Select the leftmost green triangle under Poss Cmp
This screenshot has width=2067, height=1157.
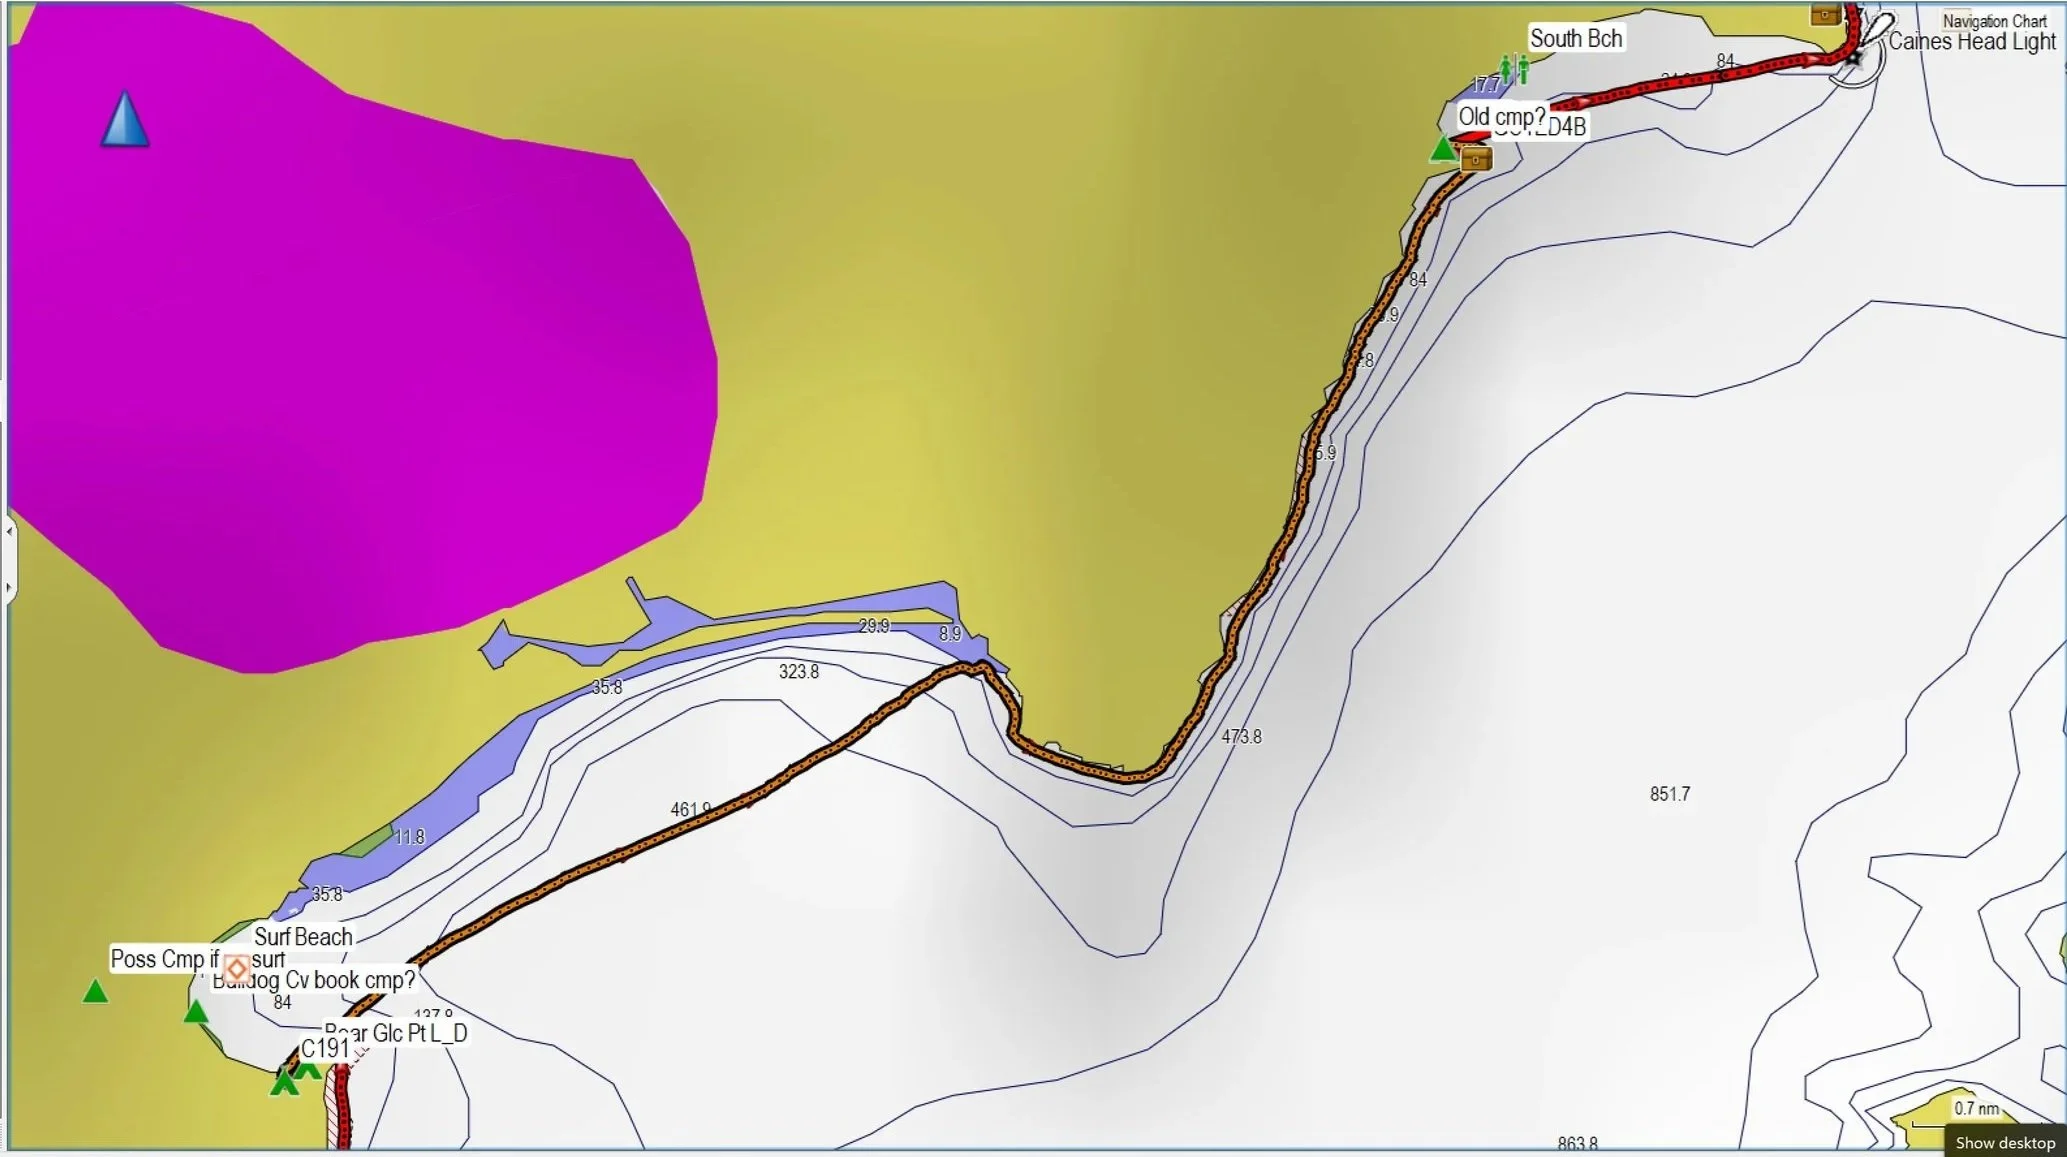coord(95,992)
